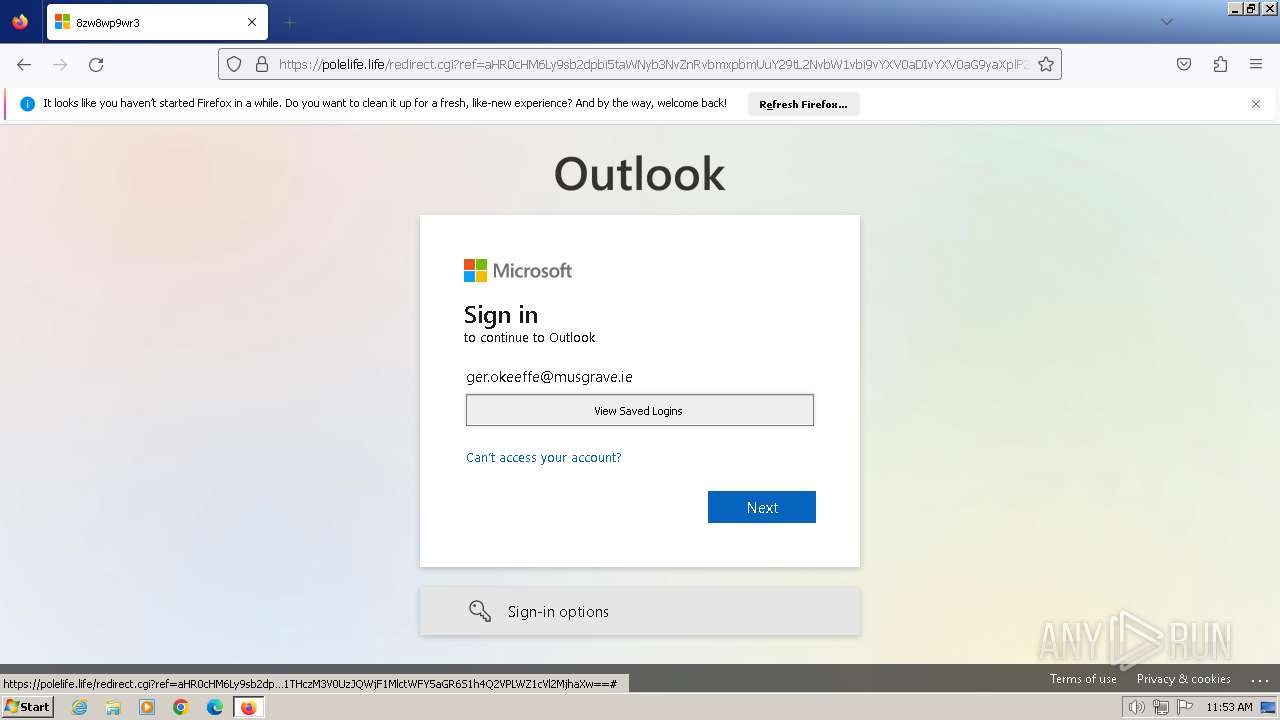Image resolution: width=1280 pixels, height=720 pixels.
Task: Click the Firefox forward arrow
Action: pos(60,64)
